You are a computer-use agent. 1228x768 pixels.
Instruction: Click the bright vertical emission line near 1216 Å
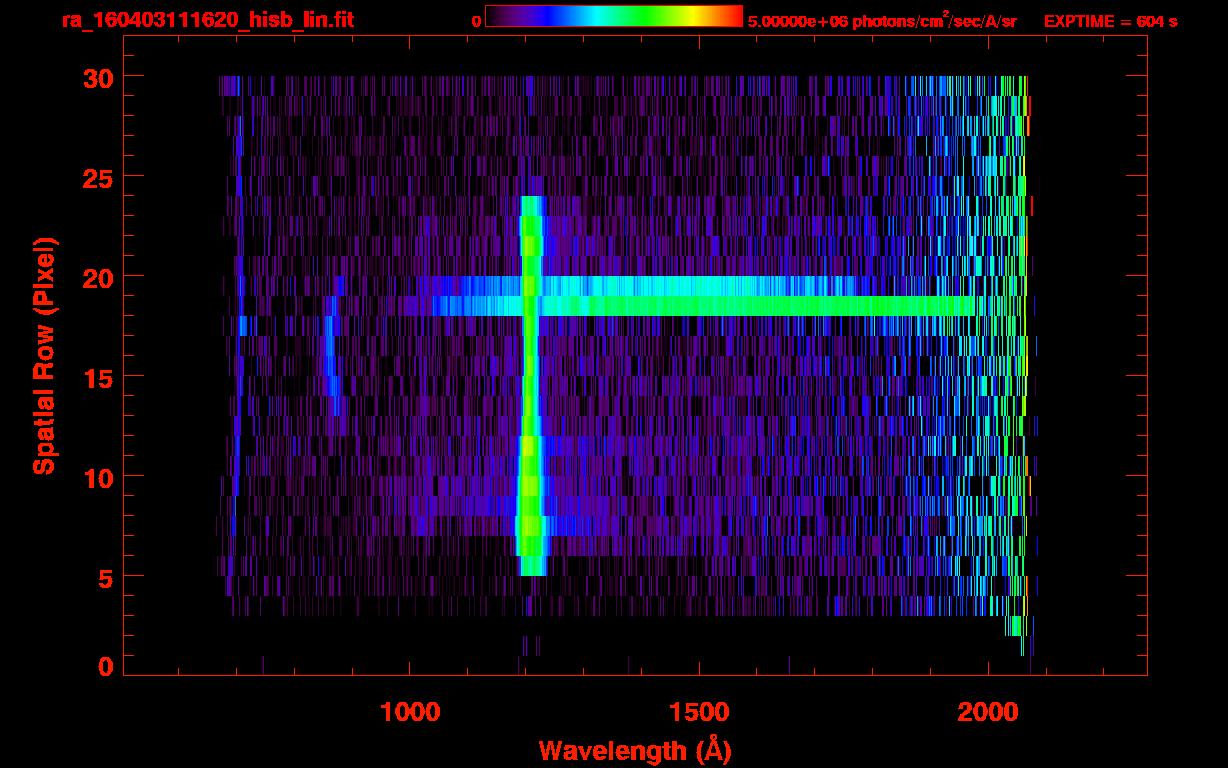[x=531, y=386]
